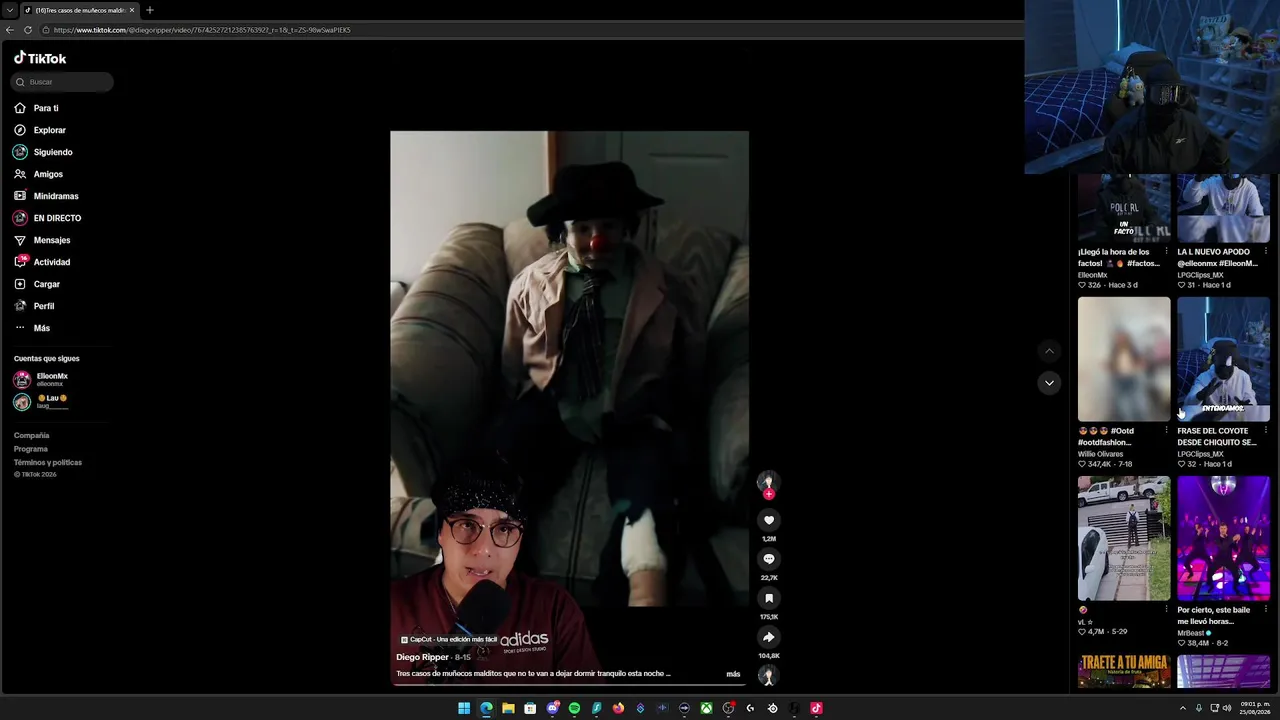Open the Programa footer link
Viewport: 1280px width, 720px height.
coord(30,449)
